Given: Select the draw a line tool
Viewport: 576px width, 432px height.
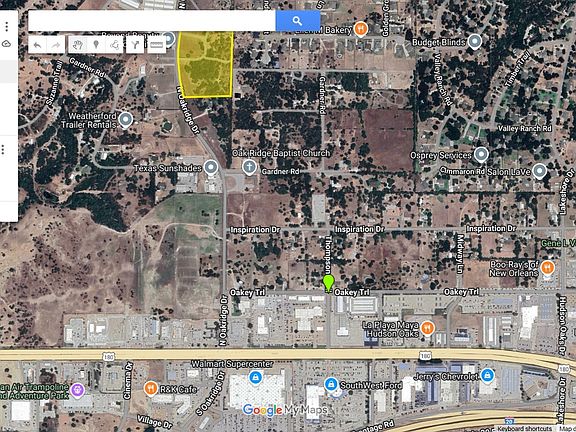Looking at the screenshot, I should (115, 45).
